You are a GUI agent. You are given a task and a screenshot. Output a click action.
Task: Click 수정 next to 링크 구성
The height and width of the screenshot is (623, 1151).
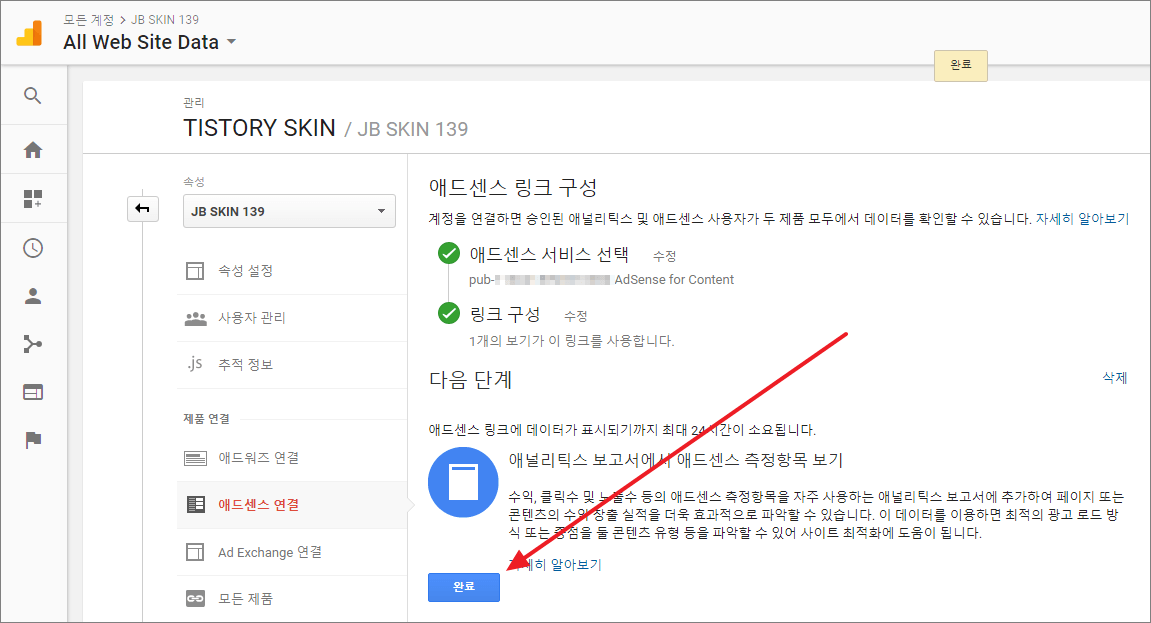pyautogui.click(x=576, y=316)
